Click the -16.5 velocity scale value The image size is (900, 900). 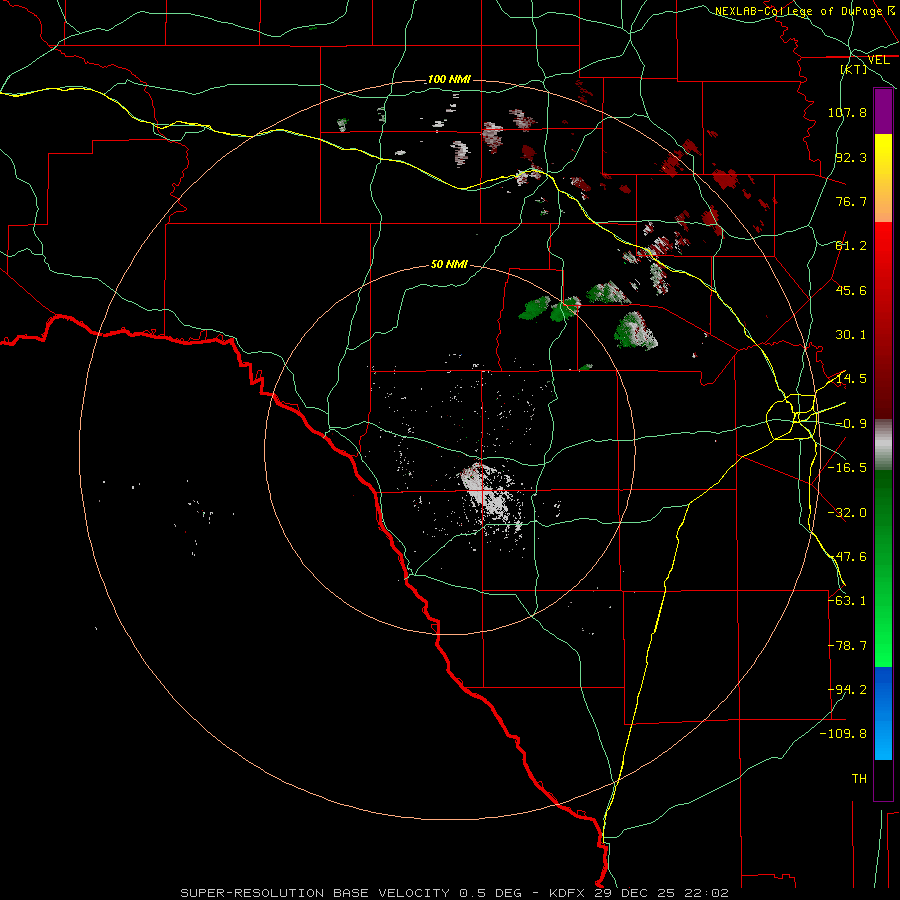[847, 468]
